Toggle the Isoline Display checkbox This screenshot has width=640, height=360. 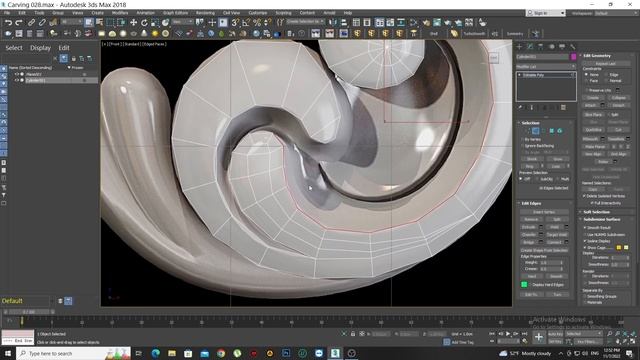[585, 241]
